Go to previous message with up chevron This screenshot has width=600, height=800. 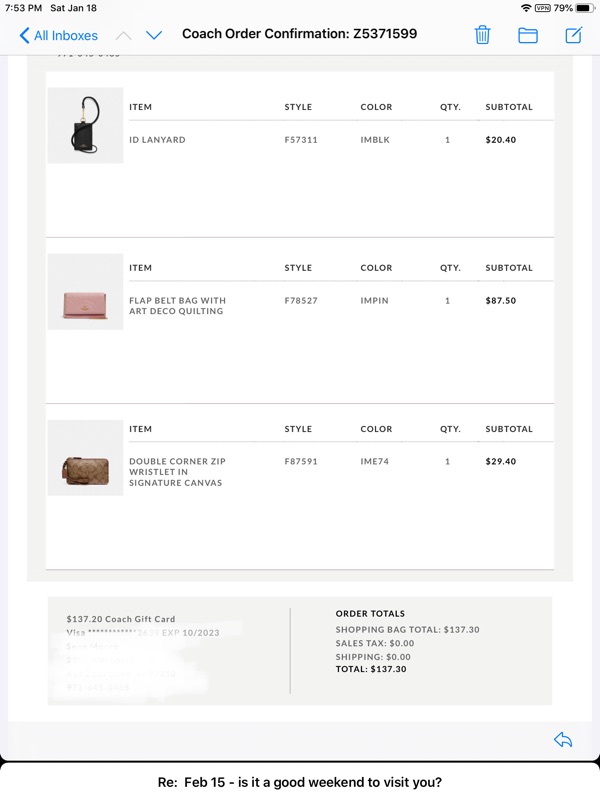pos(123,35)
